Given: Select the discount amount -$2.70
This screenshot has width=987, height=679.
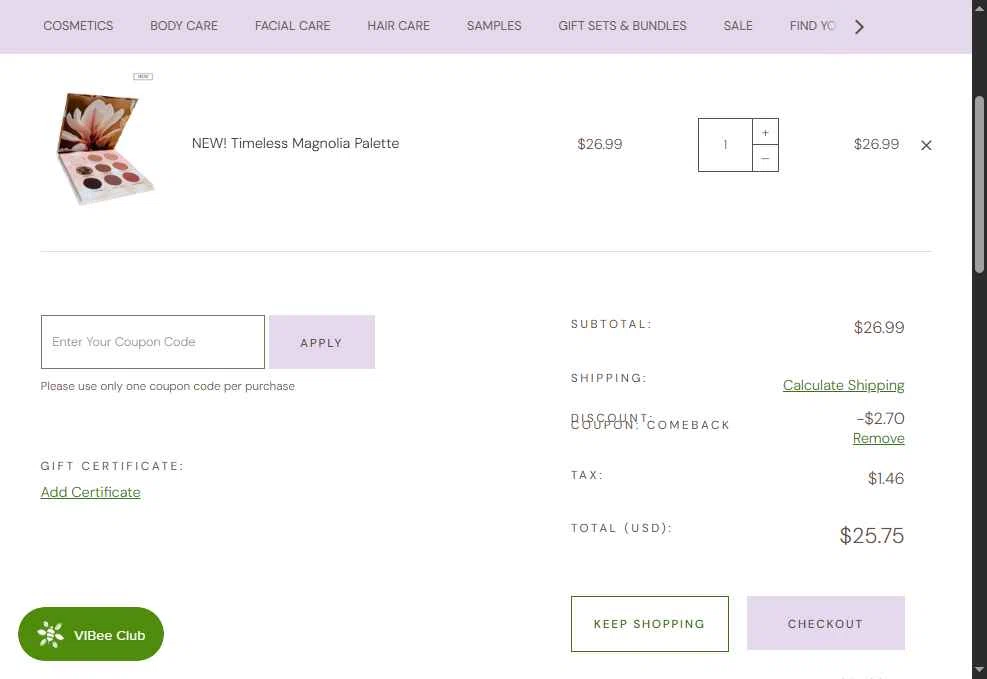Looking at the screenshot, I should [881, 418].
